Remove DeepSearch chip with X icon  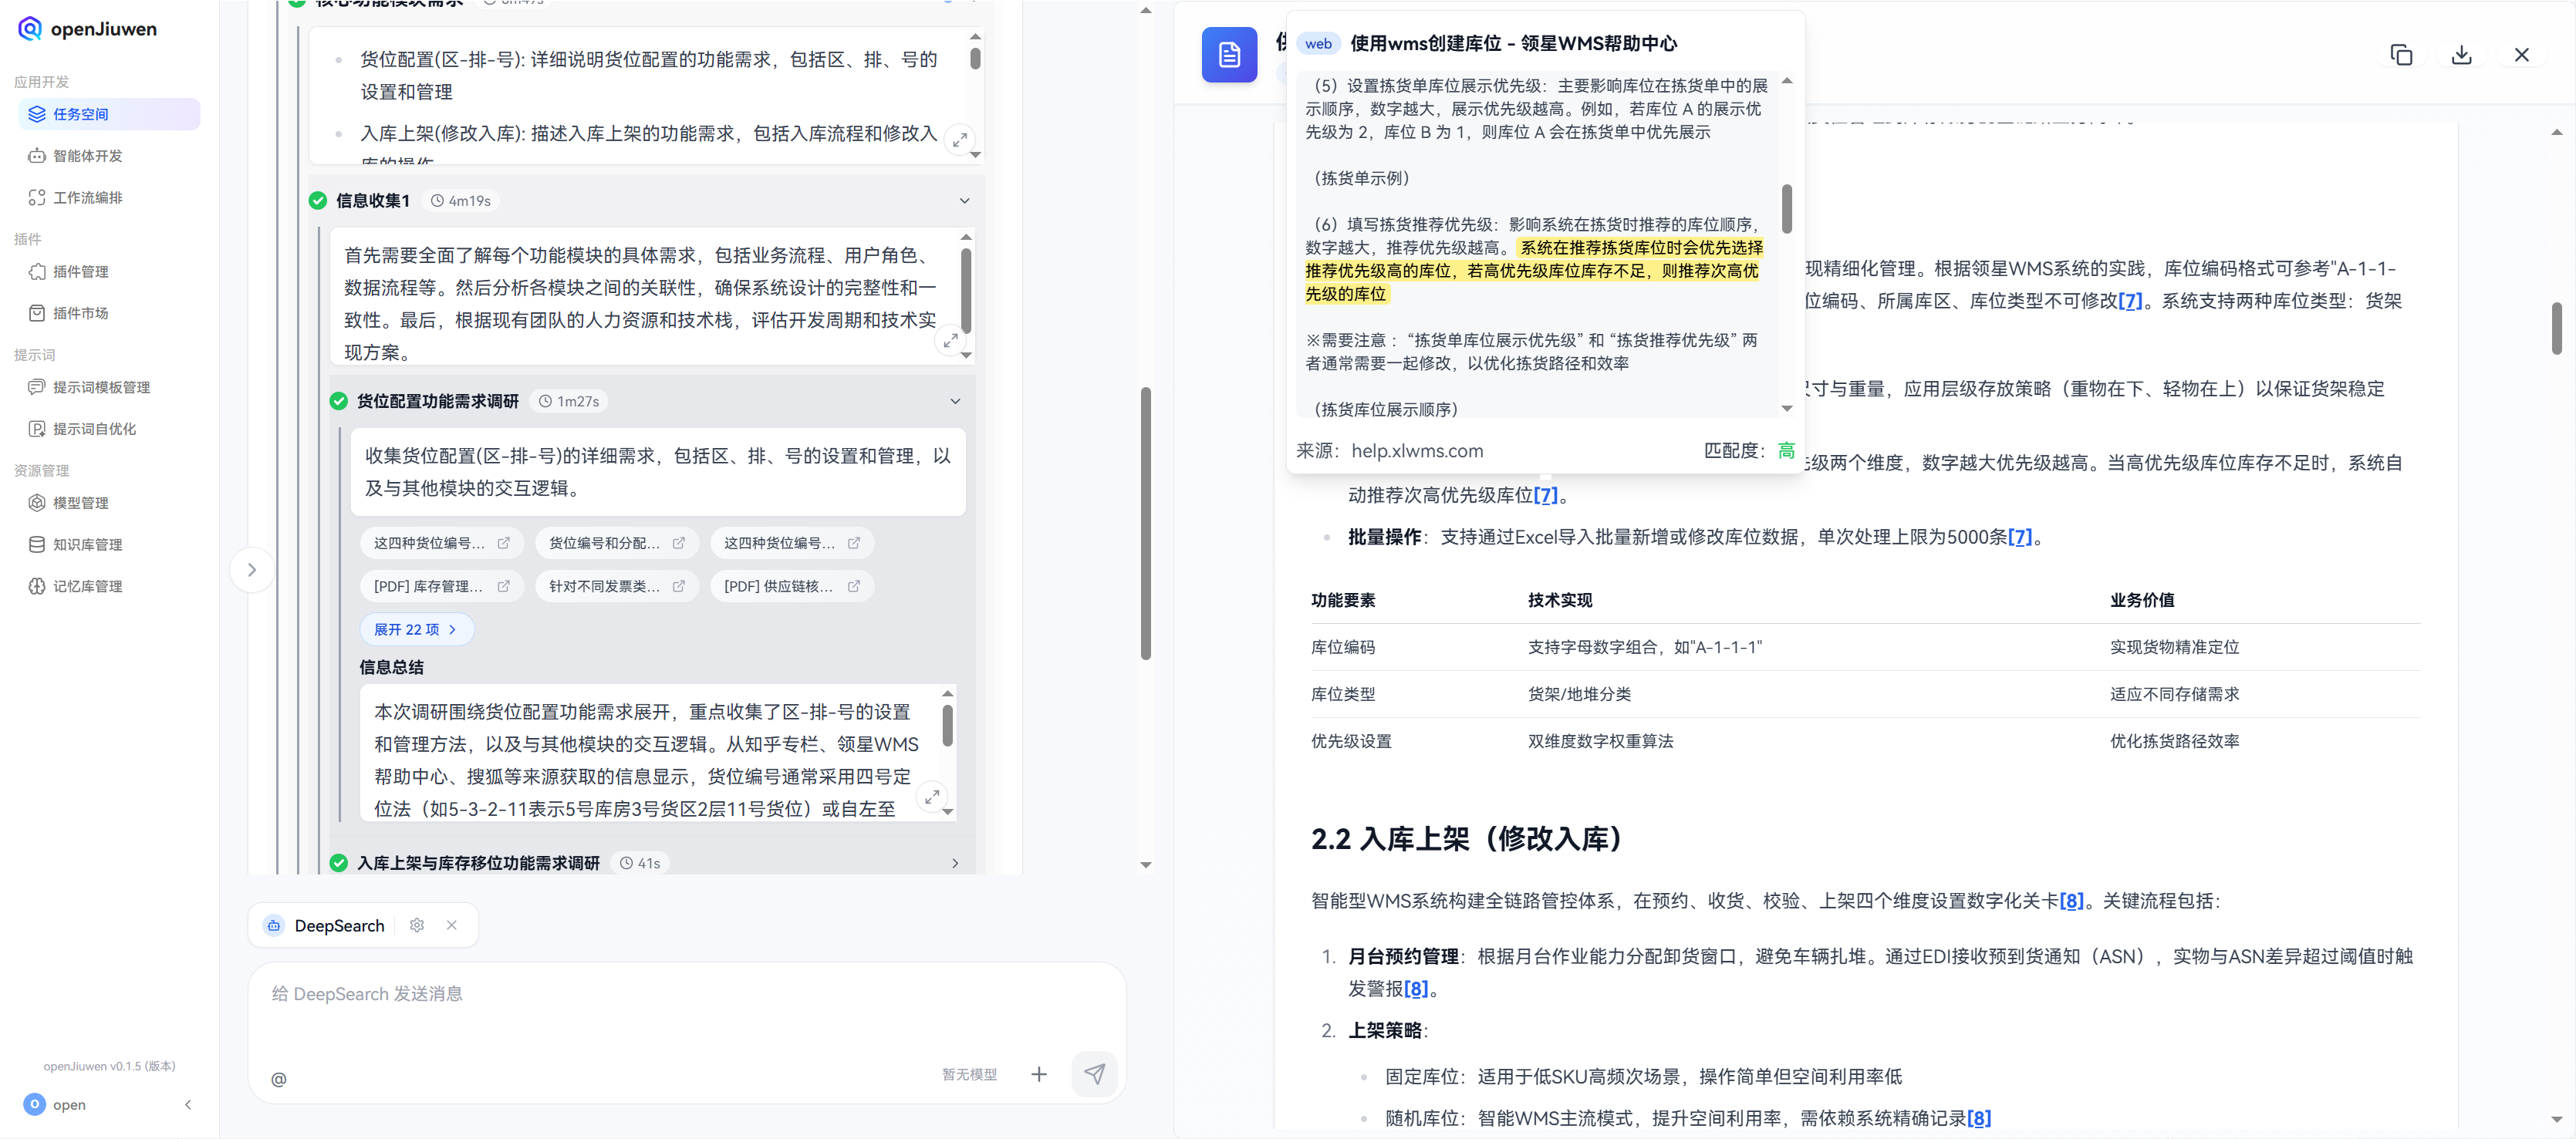tap(452, 926)
